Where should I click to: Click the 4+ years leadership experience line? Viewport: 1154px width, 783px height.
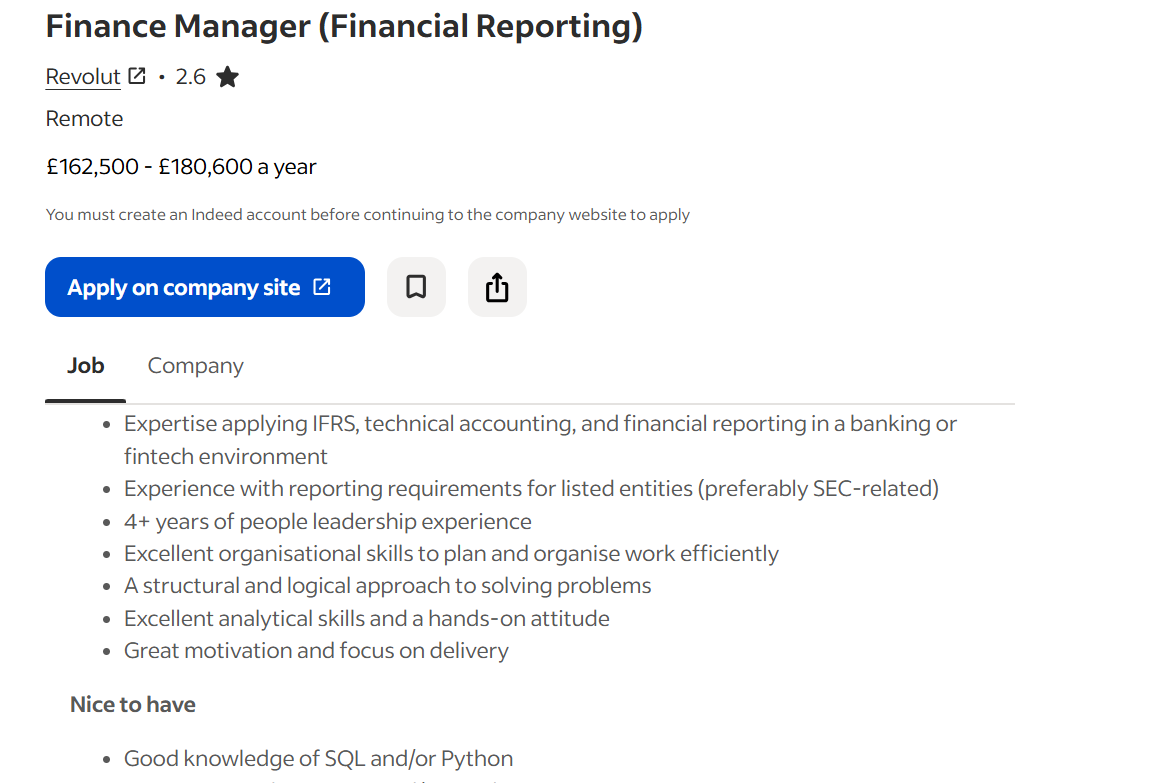pyautogui.click(x=328, y=522)
